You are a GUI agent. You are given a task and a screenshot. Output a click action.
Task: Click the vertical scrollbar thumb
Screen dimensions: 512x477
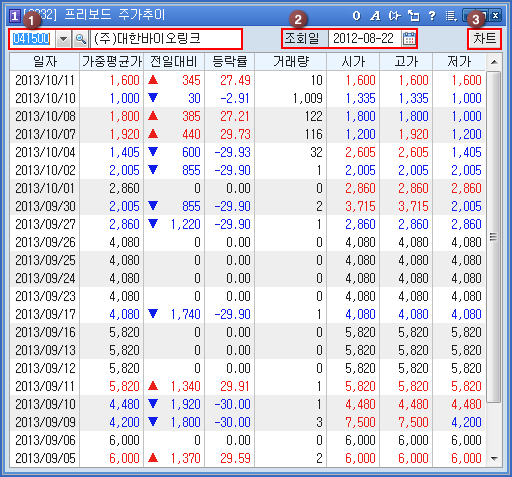494,237
